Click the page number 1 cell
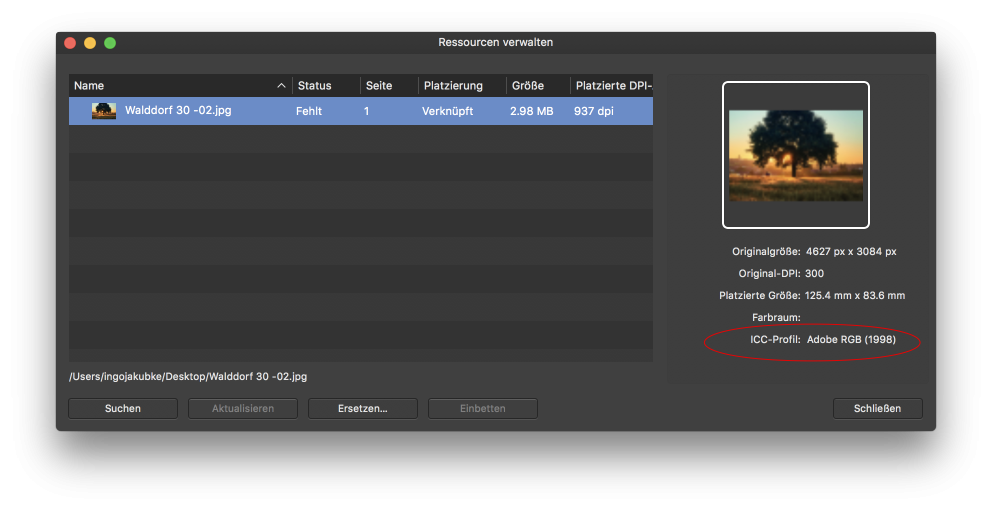This screenshot has height=511, width=992. point(366,111)
